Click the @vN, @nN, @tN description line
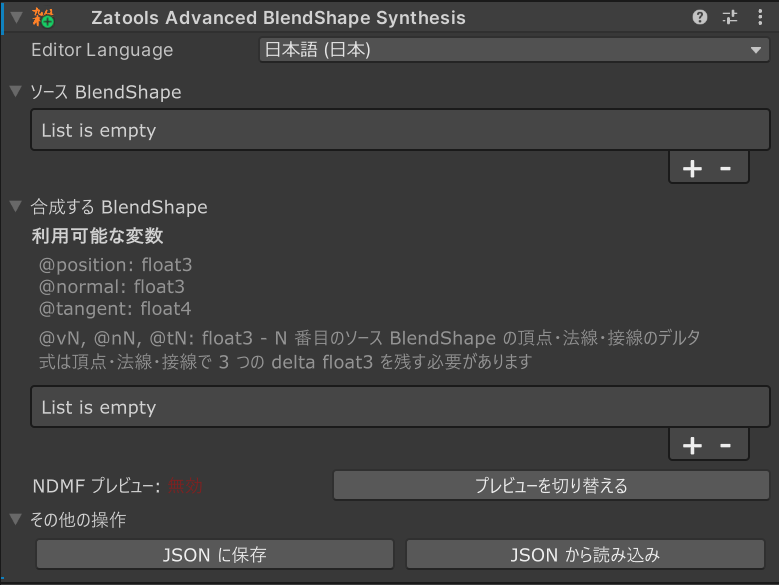Image resolution: width=779 pixels, height=585 pixels. pyautogui.click(x=369, y=339)
